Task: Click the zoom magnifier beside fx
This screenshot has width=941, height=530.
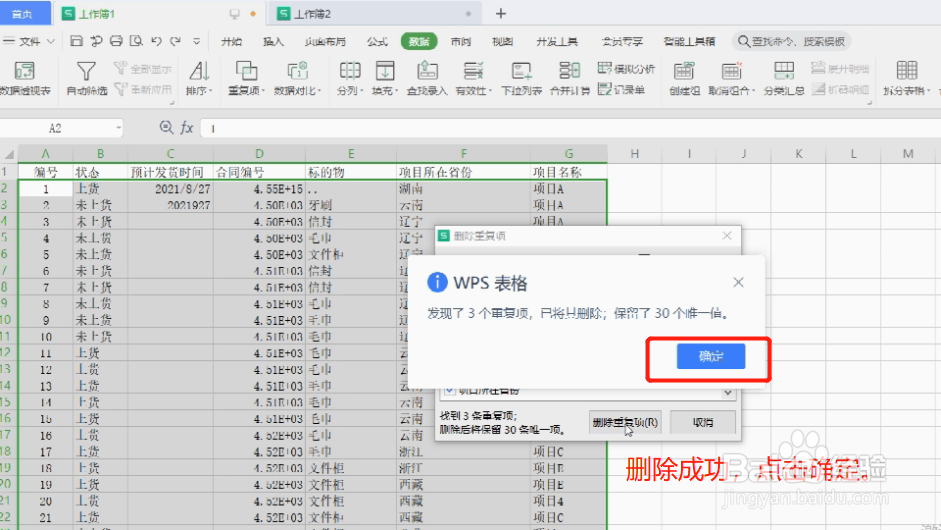Action: pos(166,127)
